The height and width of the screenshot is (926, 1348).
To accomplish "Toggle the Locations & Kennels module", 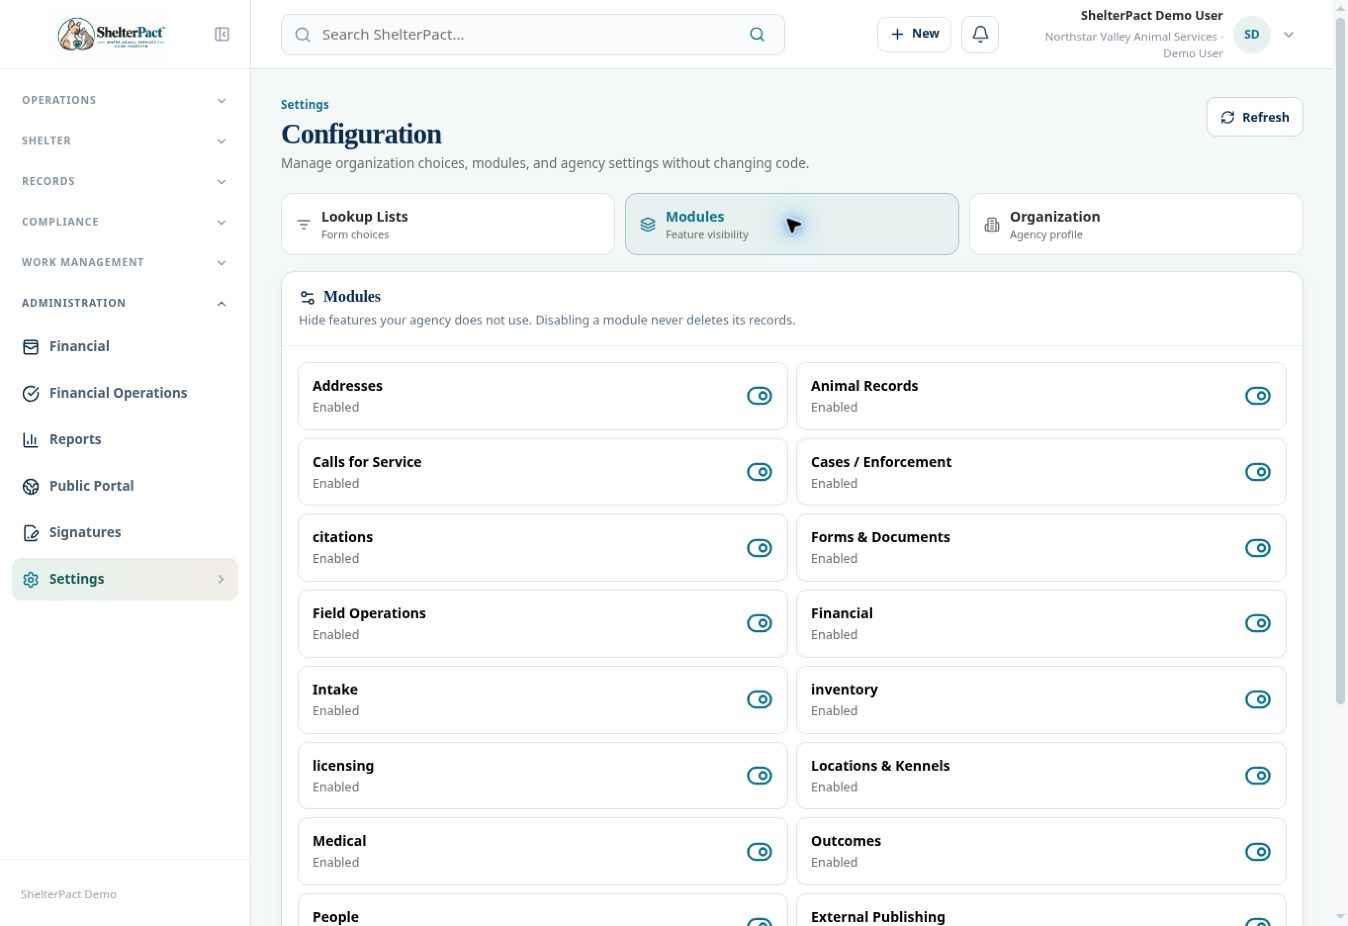I will click(x=1257, y=776).
